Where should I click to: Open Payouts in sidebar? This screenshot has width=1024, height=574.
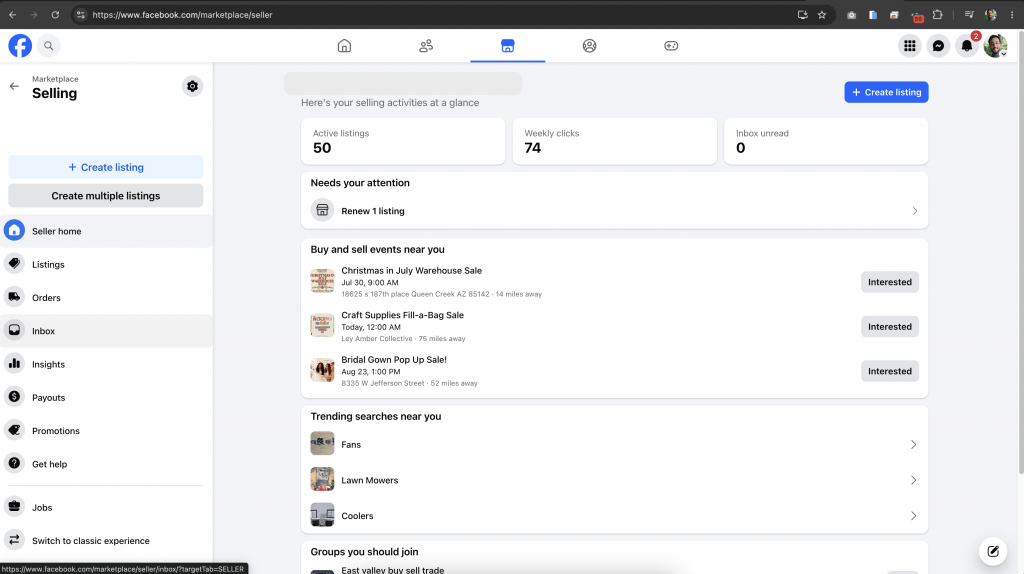pos(106,398)
